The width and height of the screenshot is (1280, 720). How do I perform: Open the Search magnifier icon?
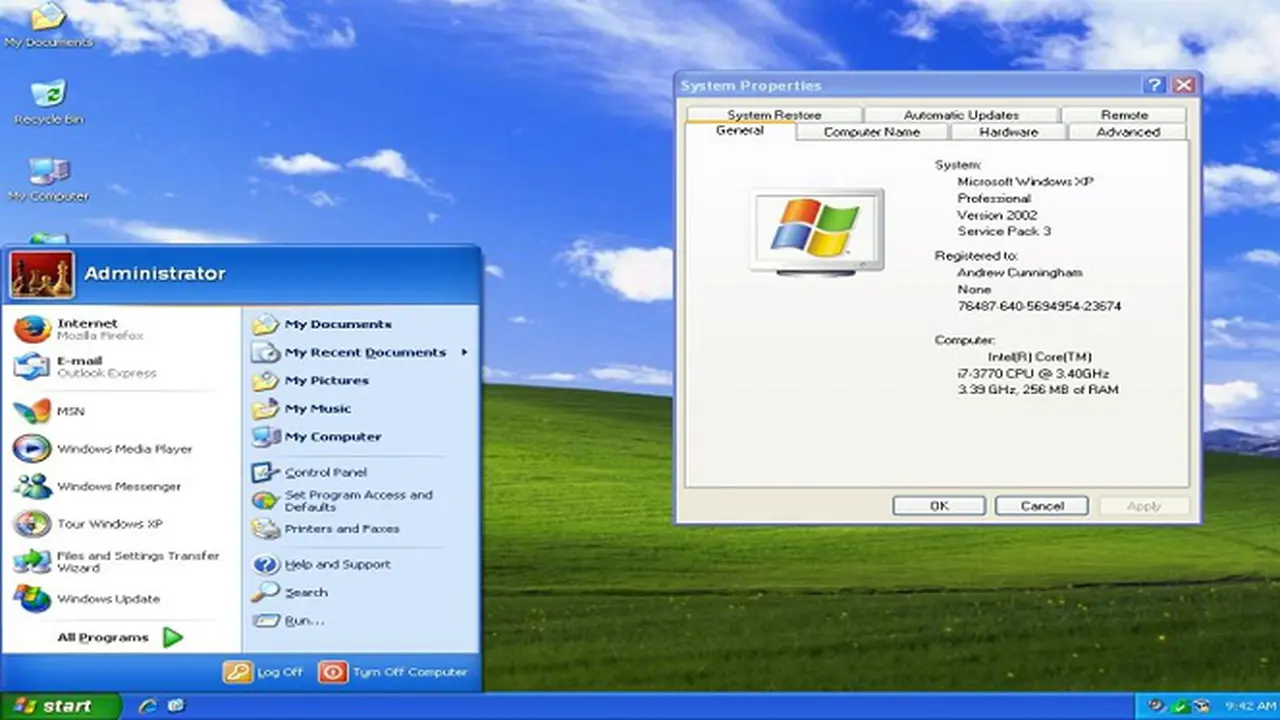click(x=265, y=592)
